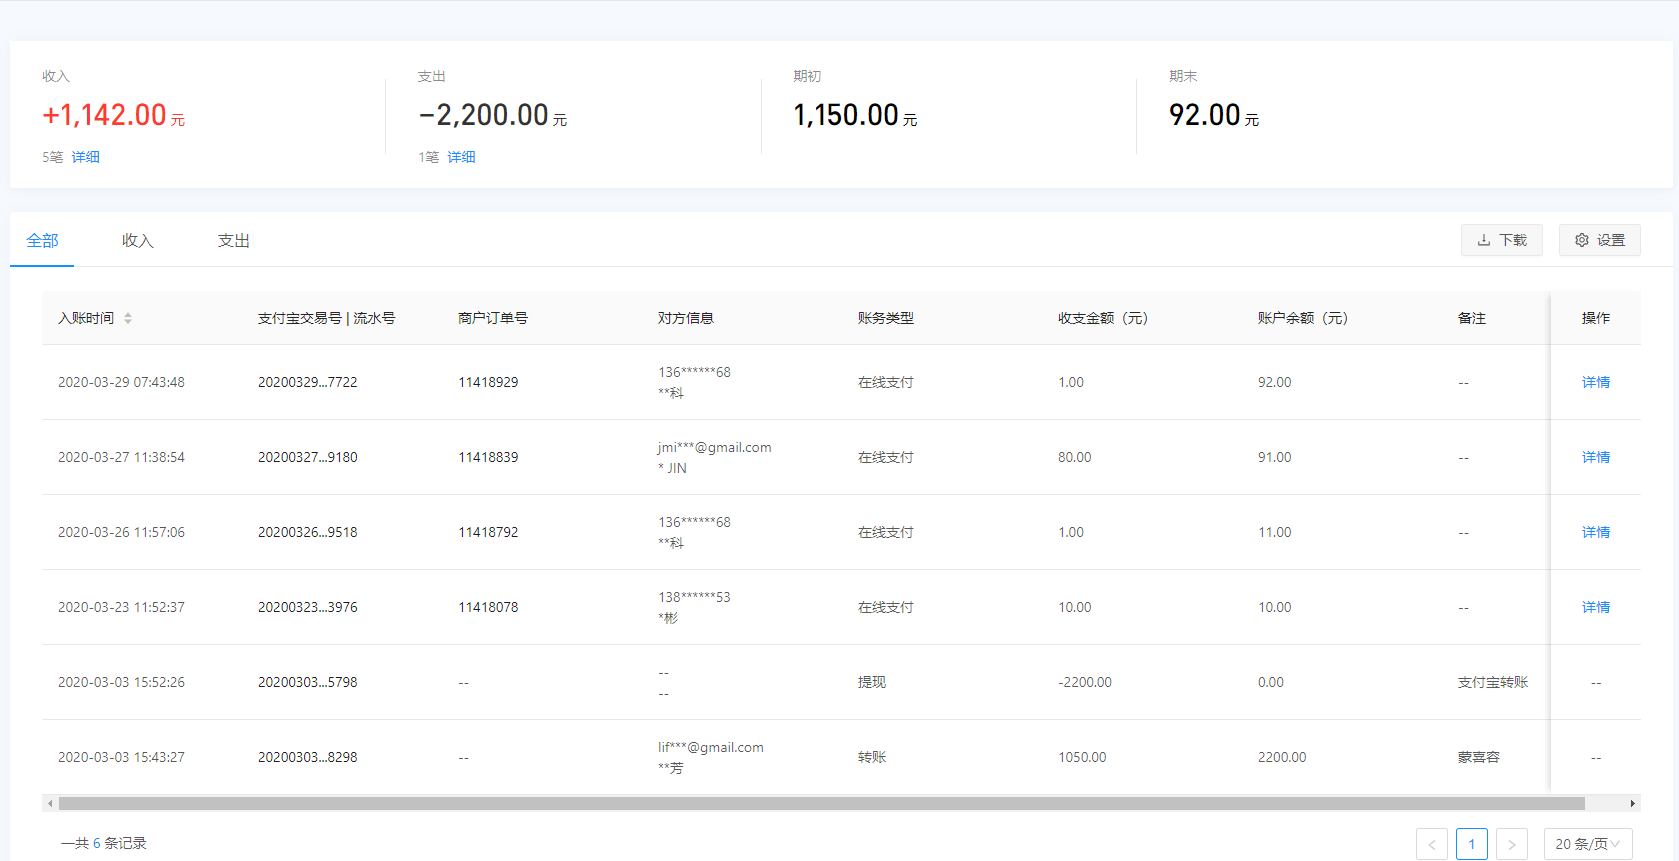Click the 转账 type cell
This screenshot has width=1679, height=861.
click(872, 757)
